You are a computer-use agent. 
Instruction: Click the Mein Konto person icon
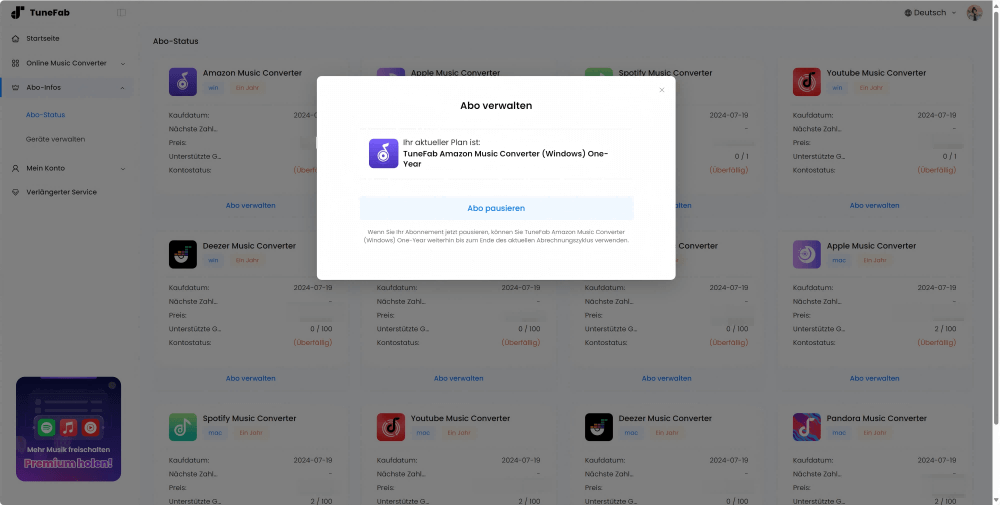click(15, 168)
